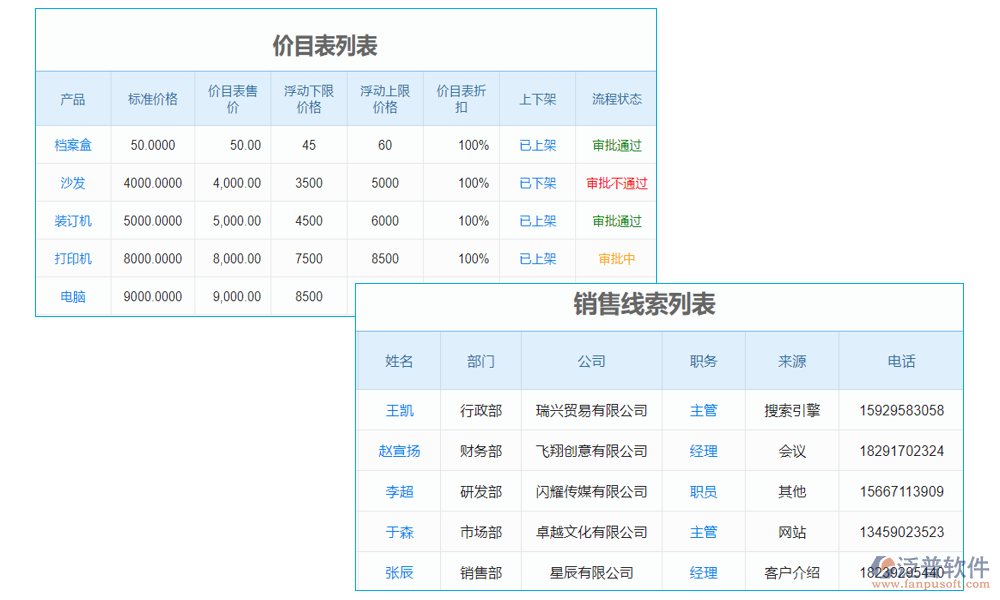Open lead 王凯 in sales leads table

(399, 410)
